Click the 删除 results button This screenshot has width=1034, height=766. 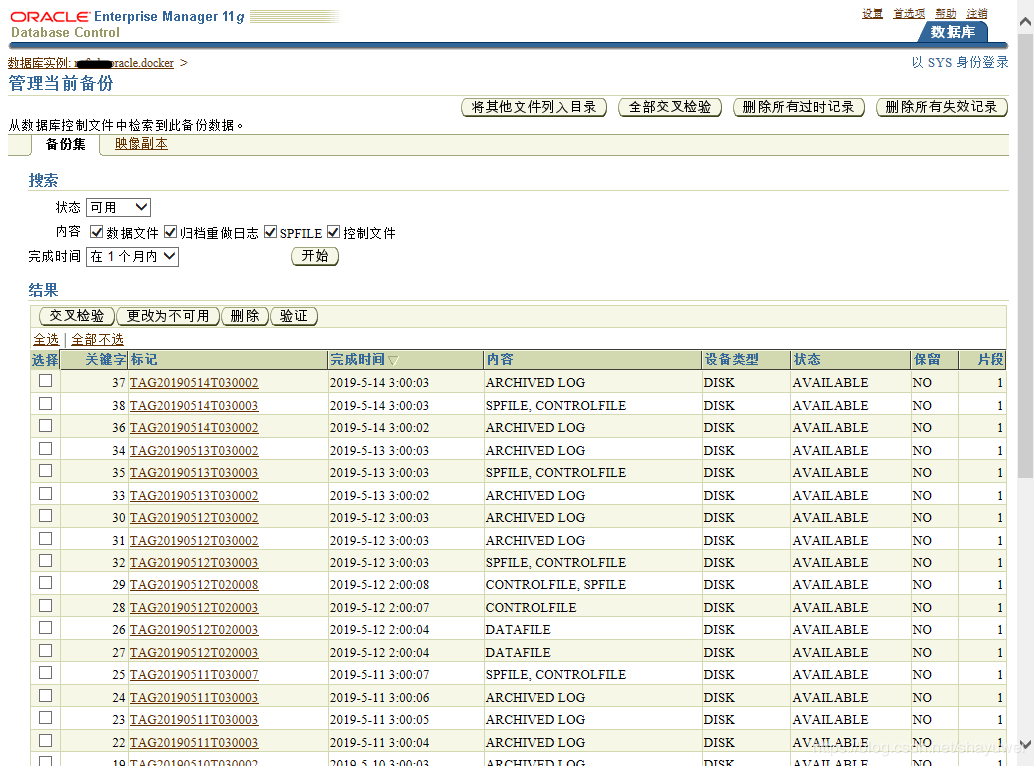tap(245, 316)
